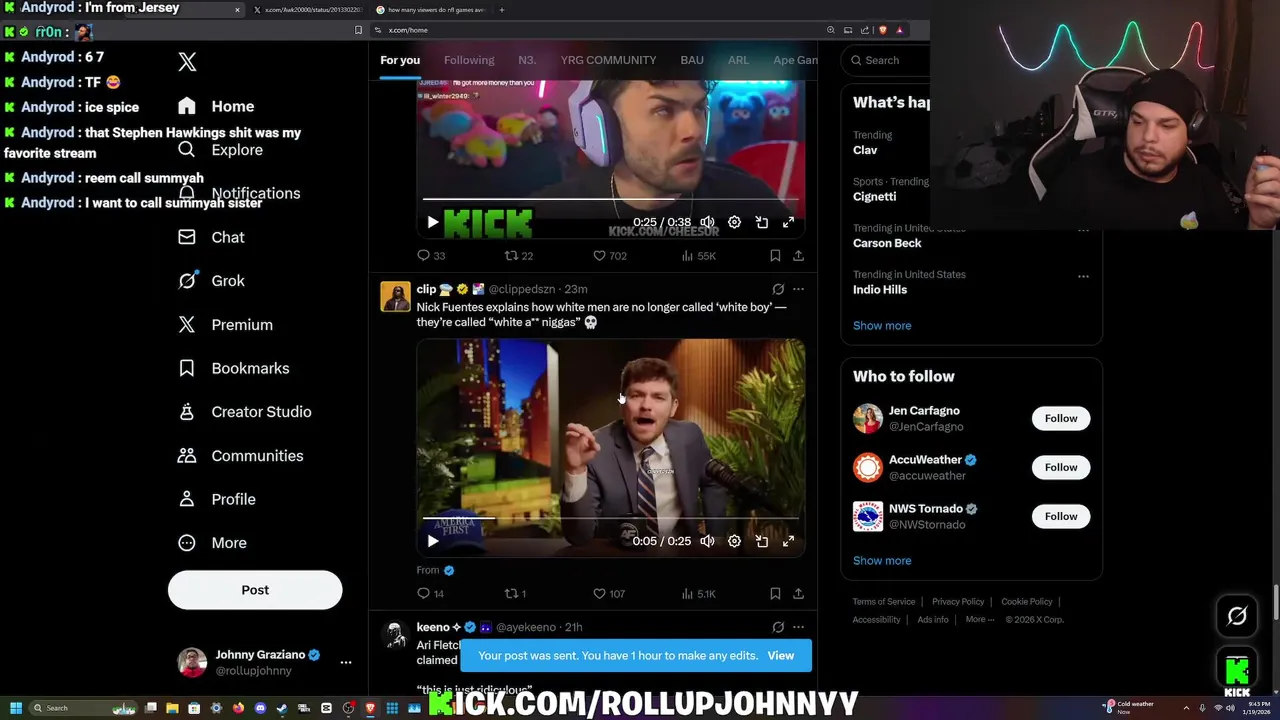Like the clippedszn post with 107 likes
This screenshot has width=1280, height=720.
[609, 593]
